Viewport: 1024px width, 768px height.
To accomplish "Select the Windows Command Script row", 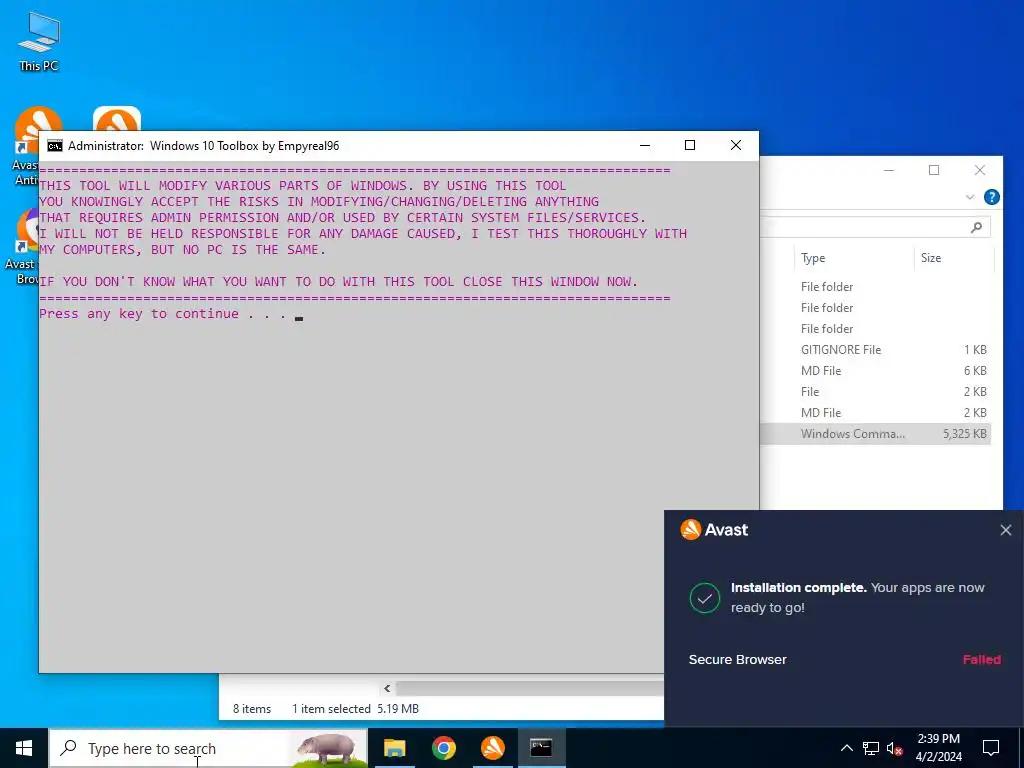I will point(875,434).
